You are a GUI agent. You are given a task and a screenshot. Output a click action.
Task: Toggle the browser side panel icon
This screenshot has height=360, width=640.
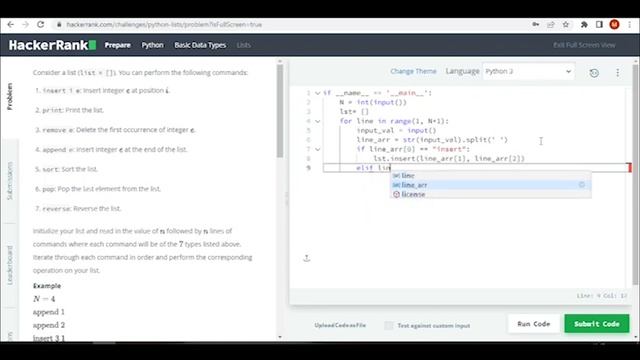coord(599,24)
